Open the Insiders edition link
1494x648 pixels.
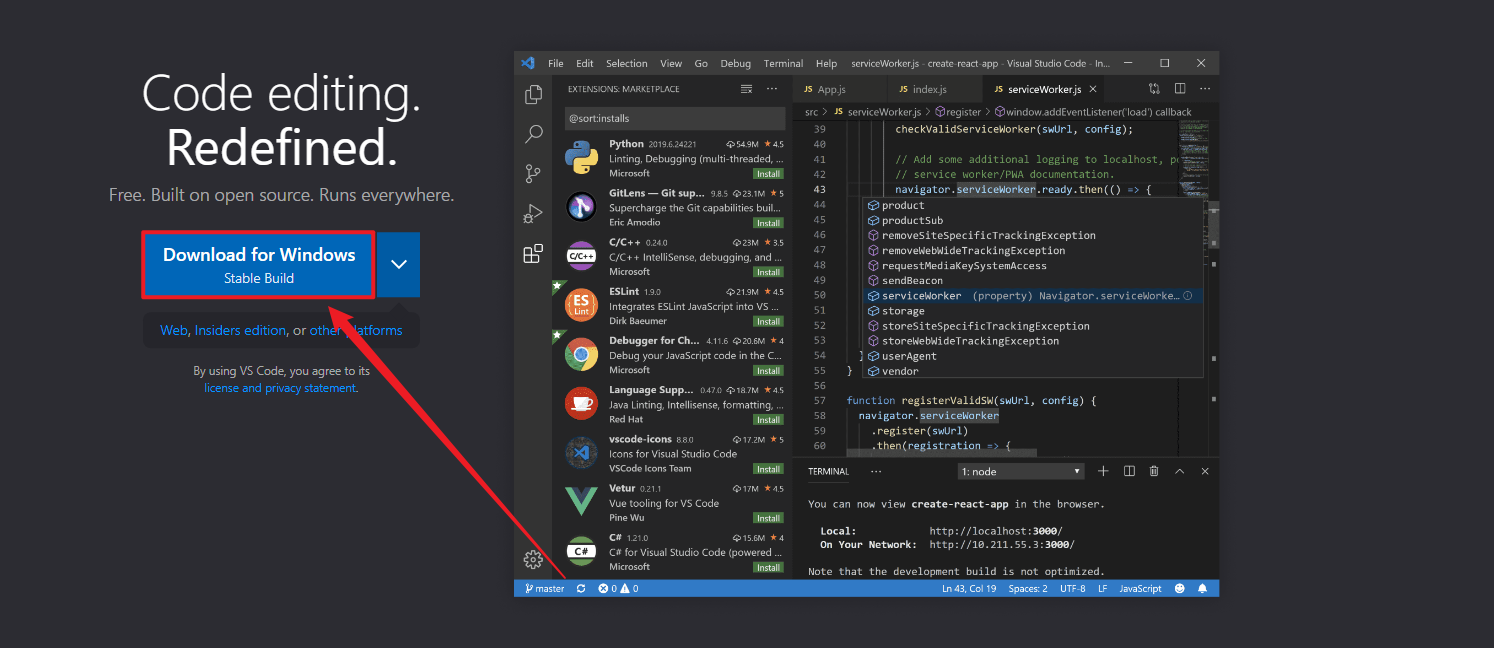(240, 330)
